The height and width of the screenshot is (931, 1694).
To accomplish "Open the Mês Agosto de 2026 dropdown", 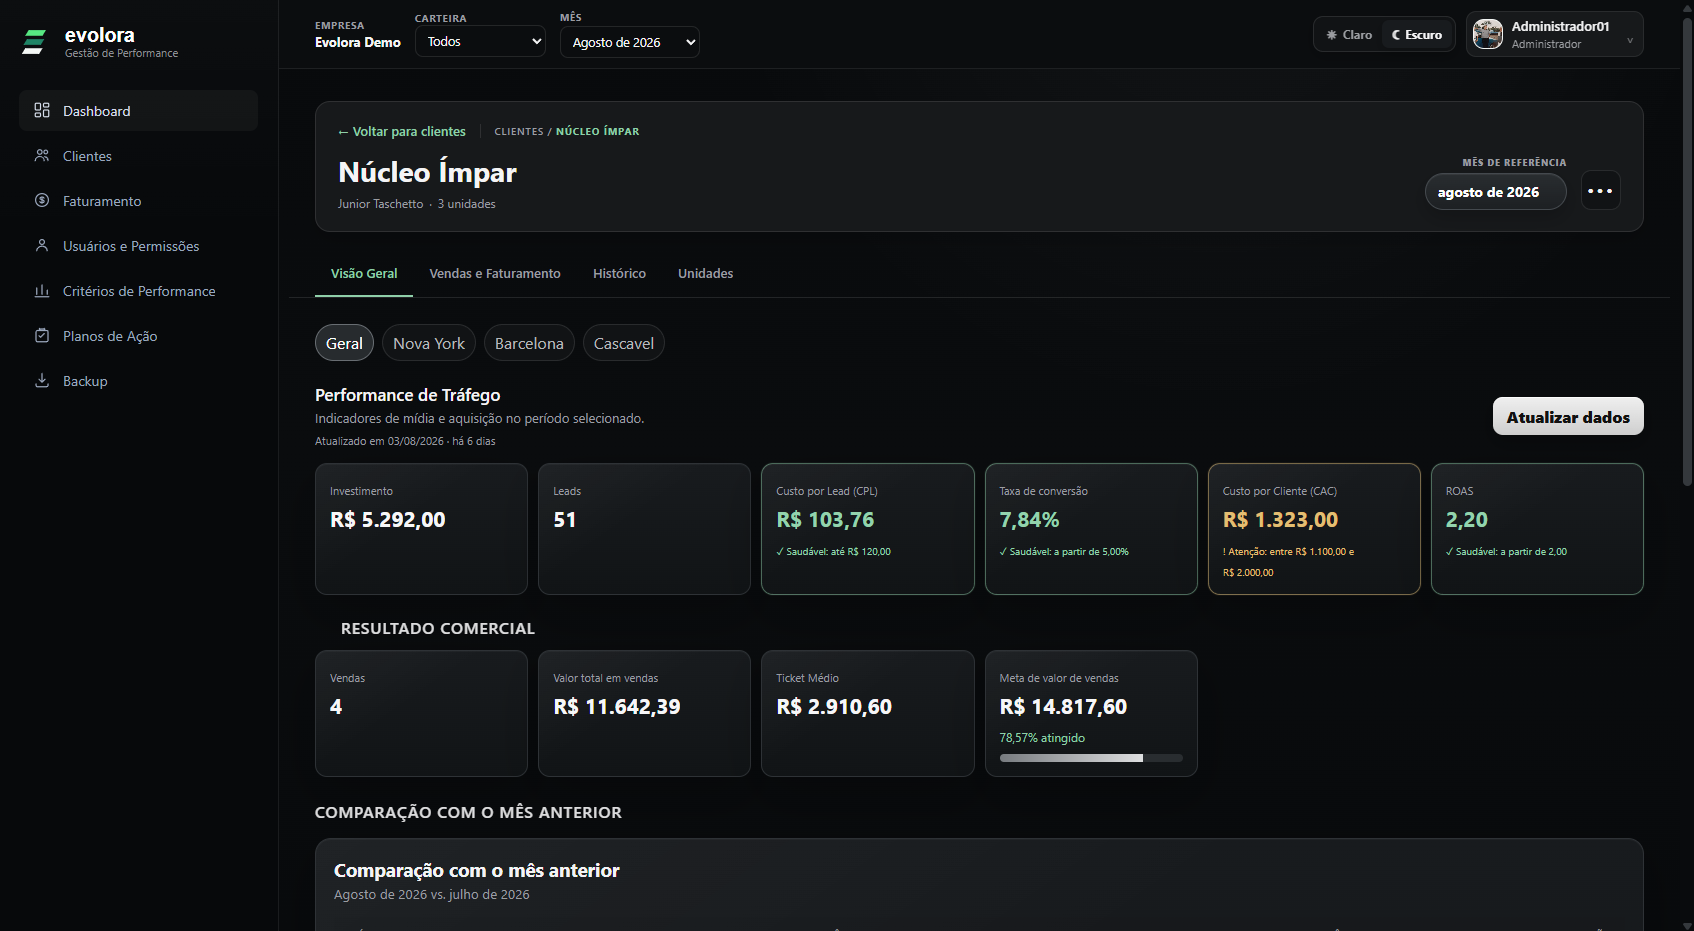I will (x=629, y=42).
